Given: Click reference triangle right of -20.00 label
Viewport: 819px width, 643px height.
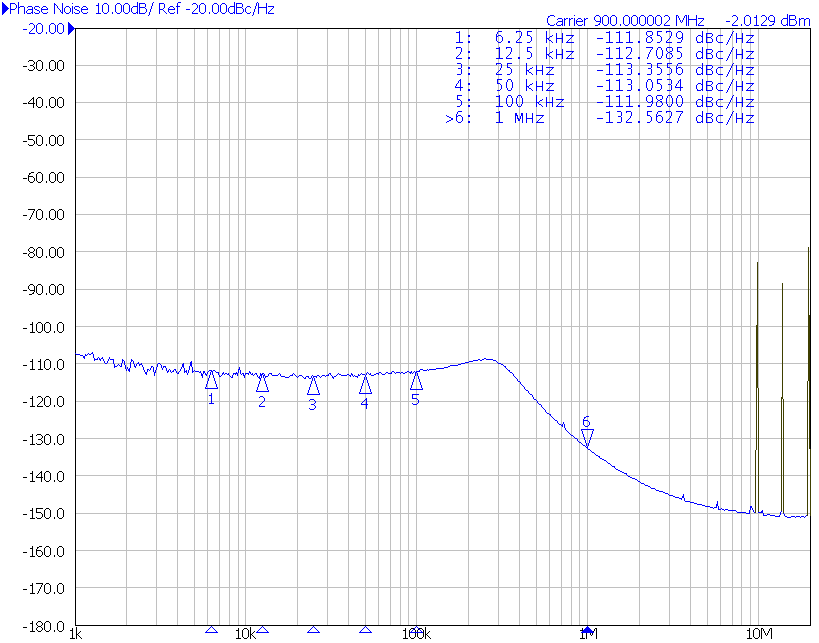Looking at the screenshot, I should tap(71, 28).
